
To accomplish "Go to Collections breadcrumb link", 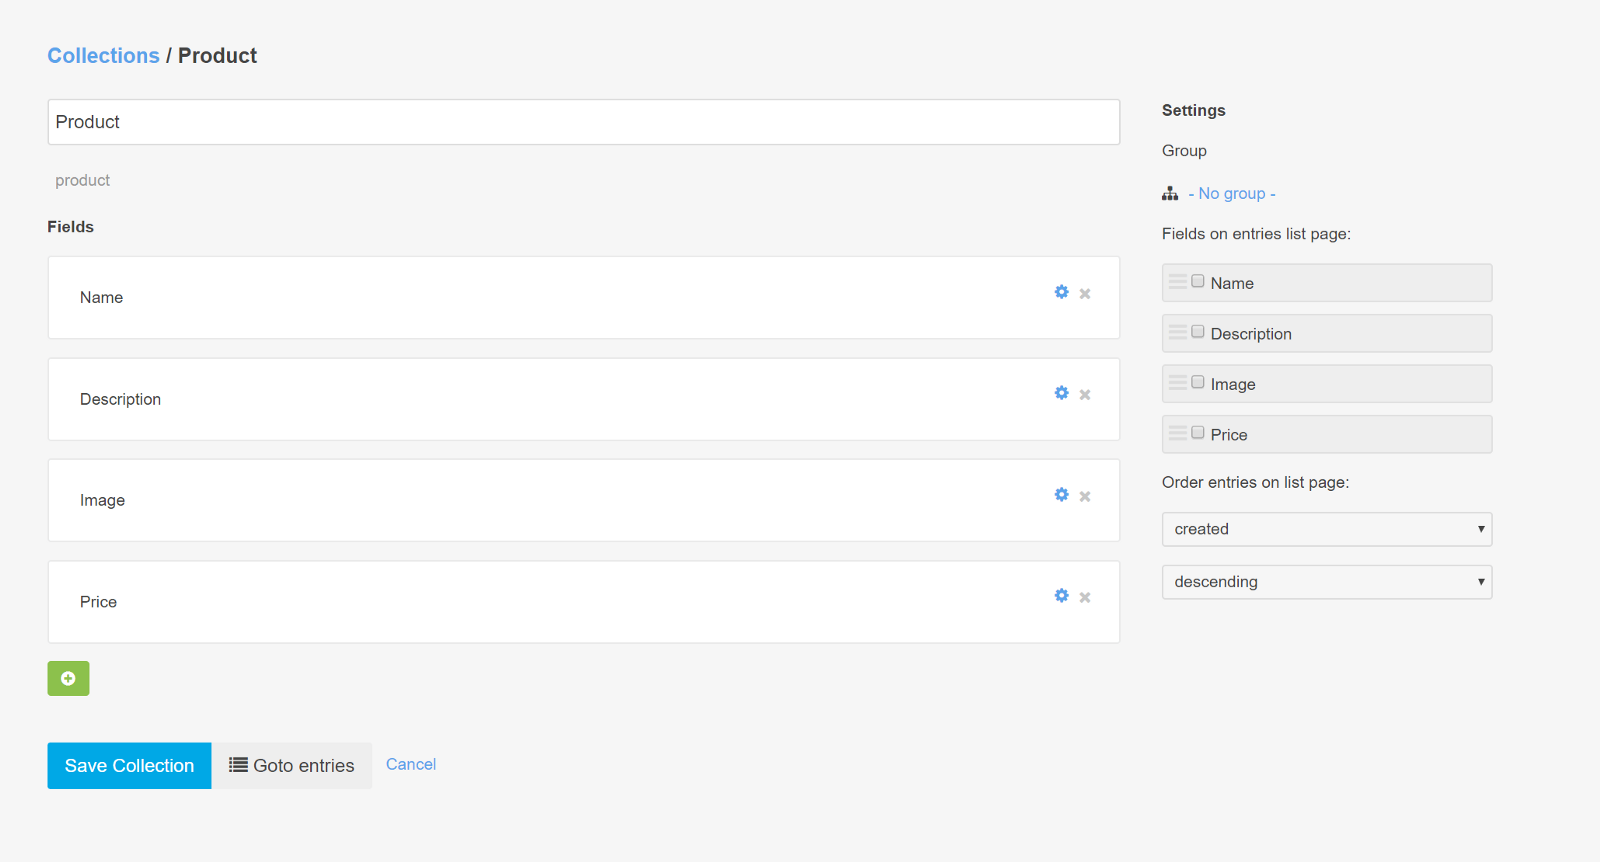I will click(103, 56).
